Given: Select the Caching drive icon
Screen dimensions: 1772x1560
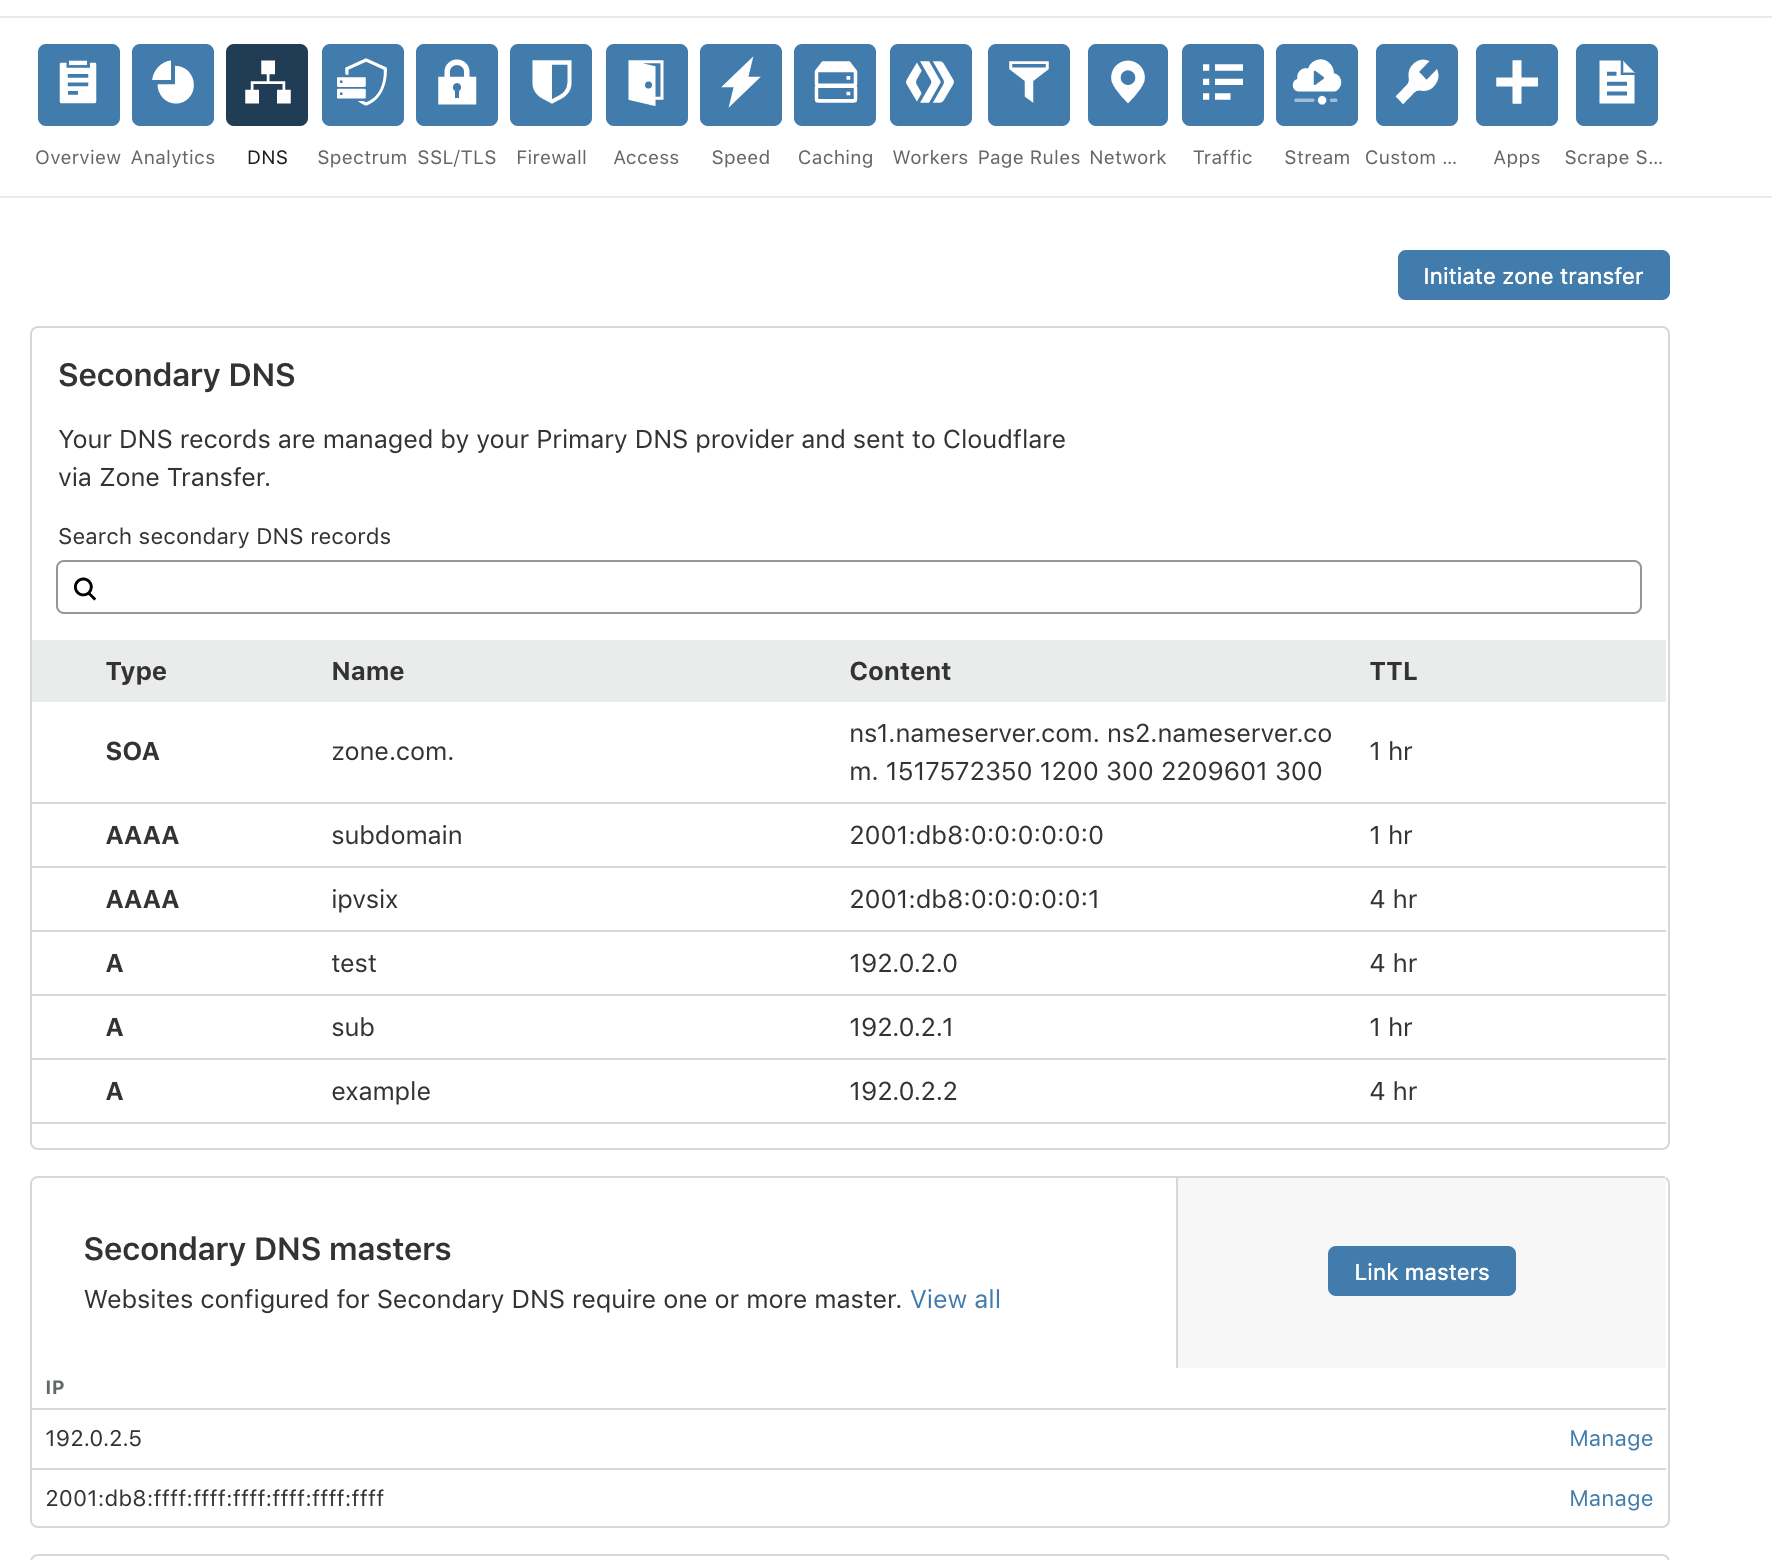Looking at the screenshot, I should [x=835, y=85].
